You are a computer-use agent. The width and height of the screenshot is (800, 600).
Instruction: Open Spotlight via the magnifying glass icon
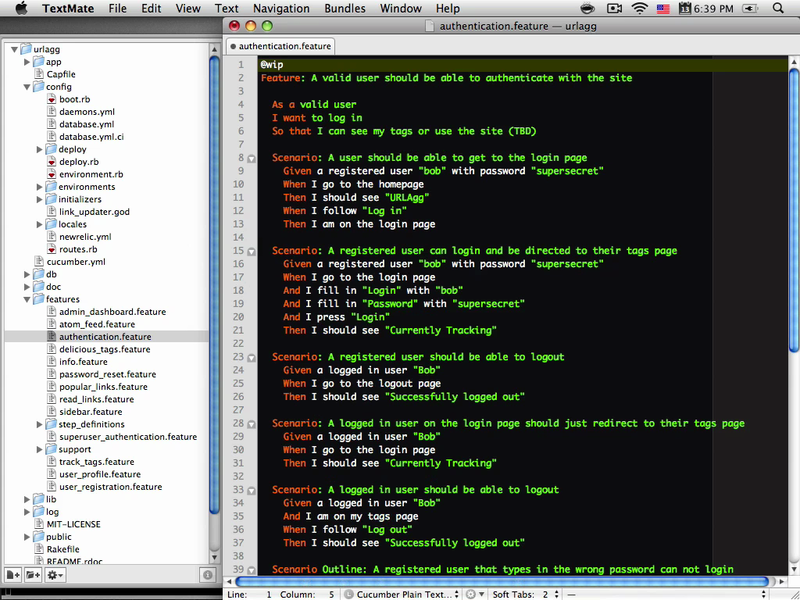[778, 8]
